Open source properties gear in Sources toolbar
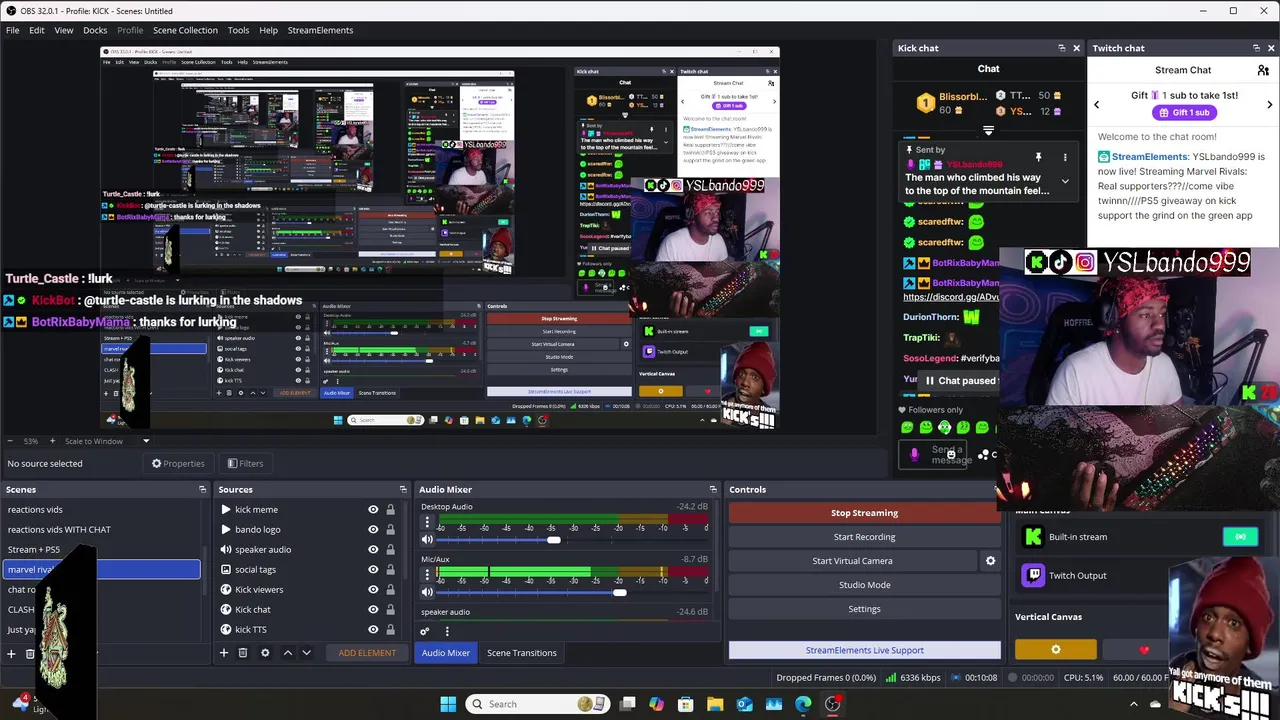The width and height of the screenshot is (1280, 720). click(x=265, y=653)
